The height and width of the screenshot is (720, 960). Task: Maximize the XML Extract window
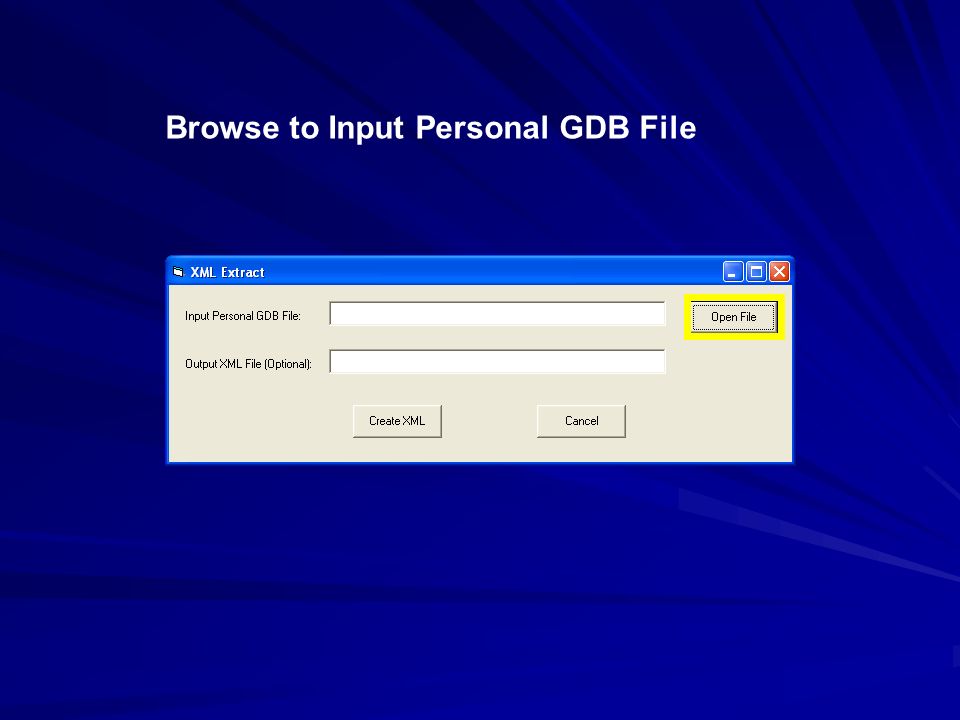(756, 271)
